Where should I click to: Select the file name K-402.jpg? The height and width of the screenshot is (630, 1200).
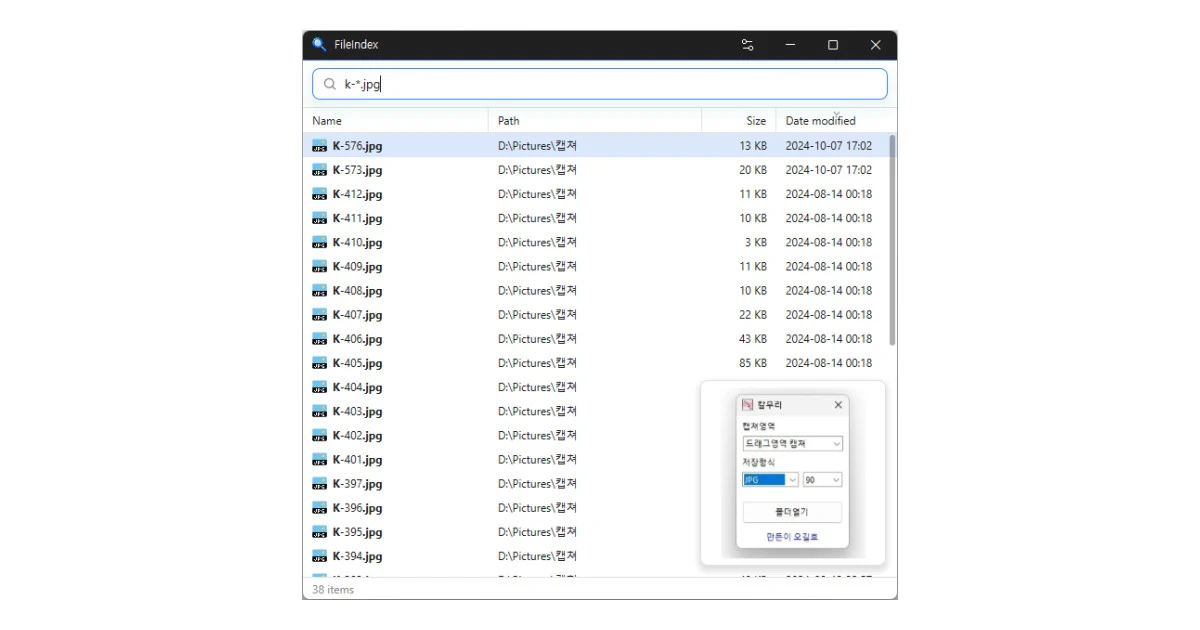[357, 436]
